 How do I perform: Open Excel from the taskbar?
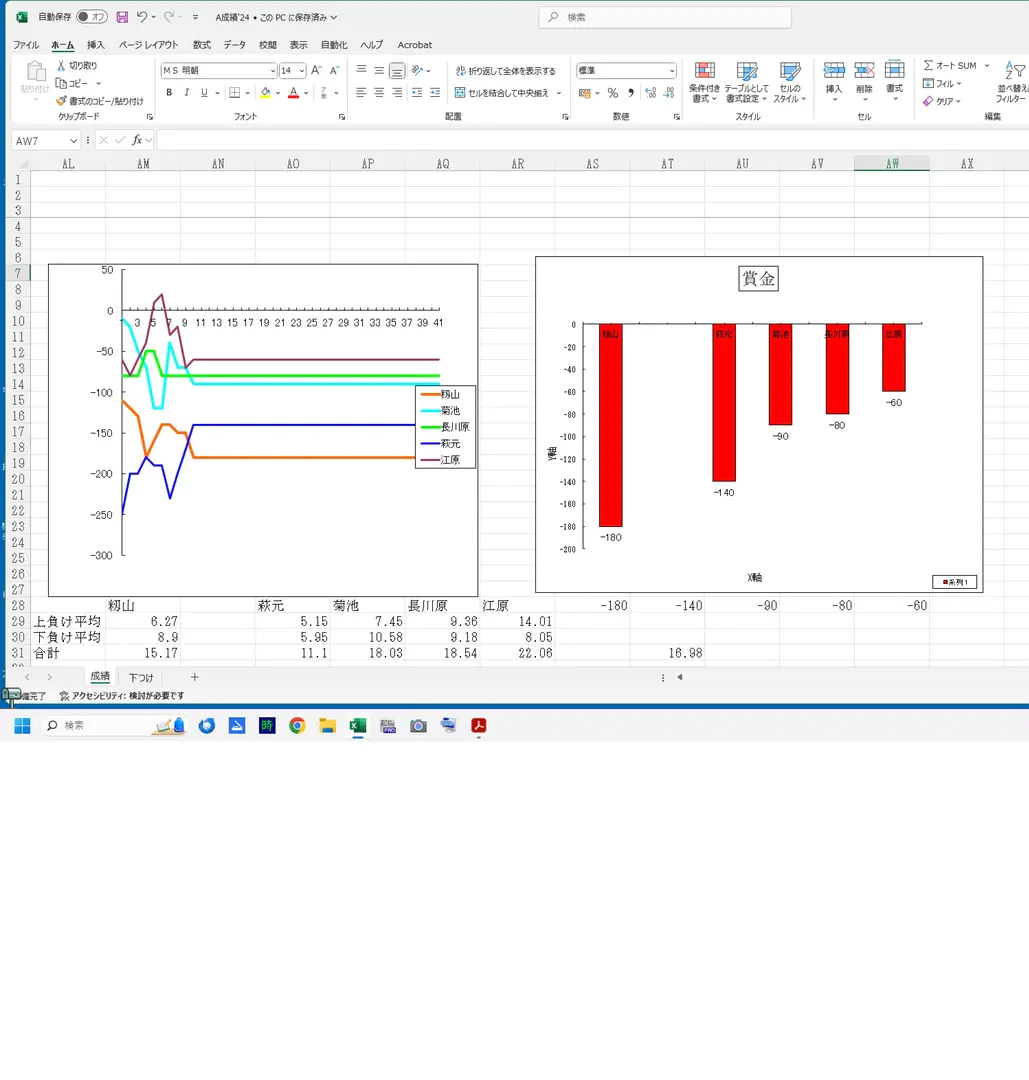click(x=357, y=725)
